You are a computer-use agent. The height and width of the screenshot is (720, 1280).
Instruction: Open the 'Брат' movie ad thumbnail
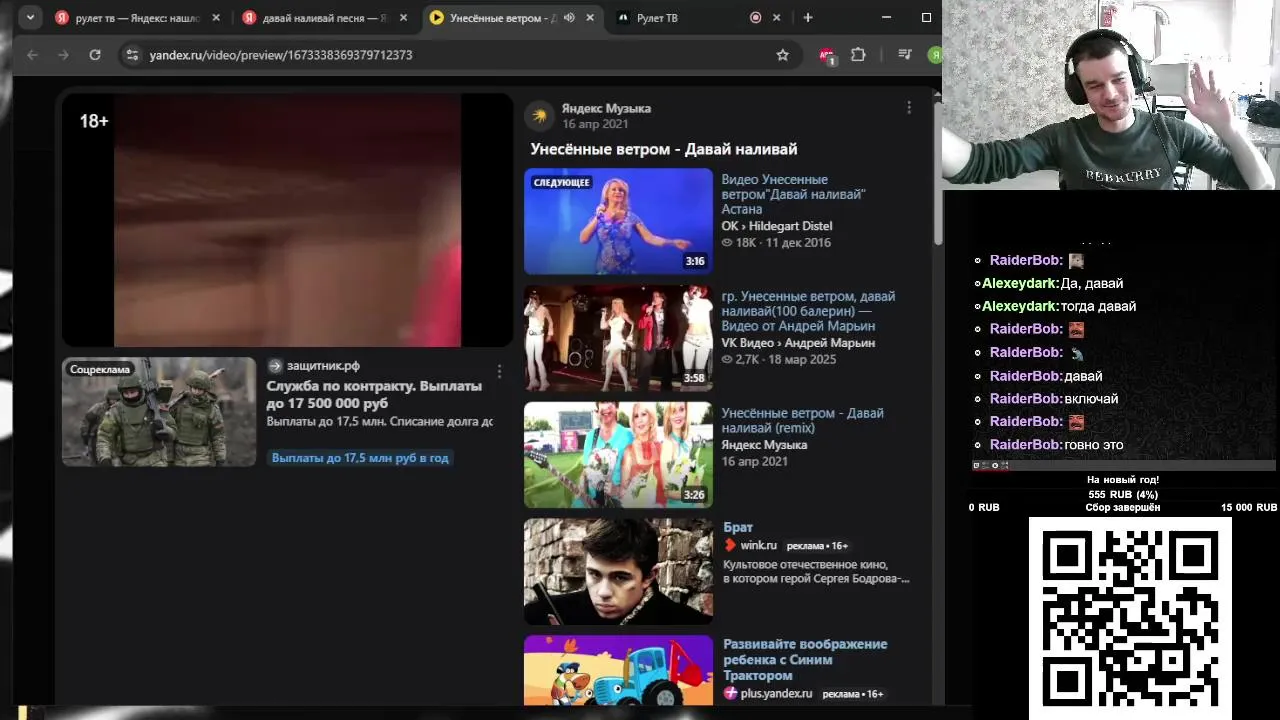coord(618,572)
